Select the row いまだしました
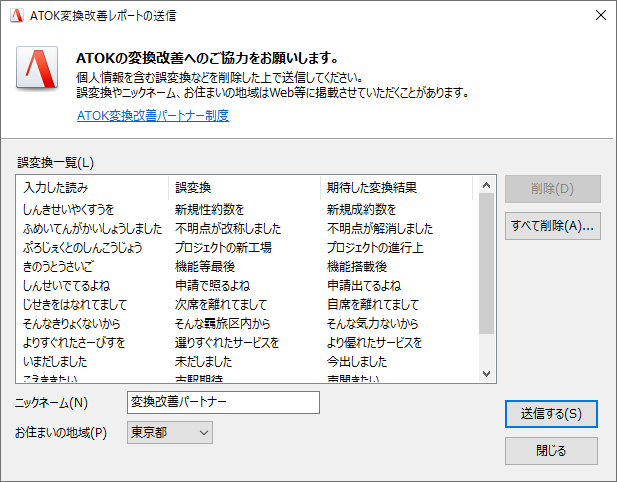The image size is (617, 482). pos(247,362)
